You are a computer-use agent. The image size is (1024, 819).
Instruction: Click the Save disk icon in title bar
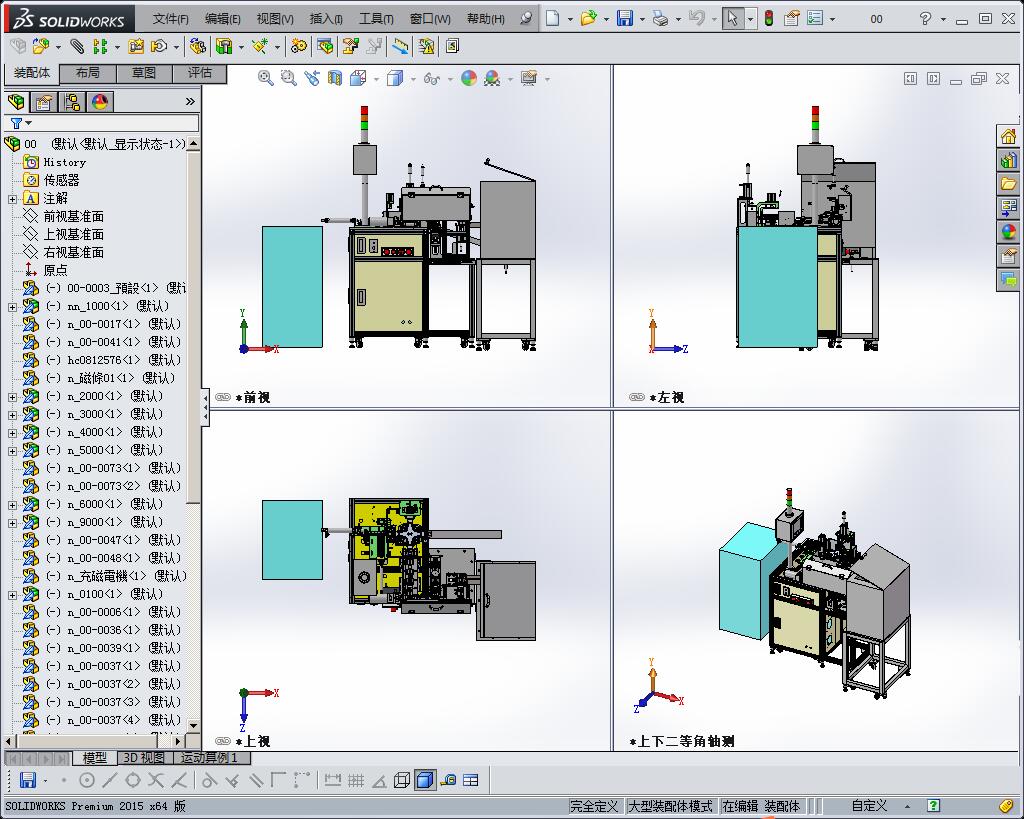pos(625,18)
